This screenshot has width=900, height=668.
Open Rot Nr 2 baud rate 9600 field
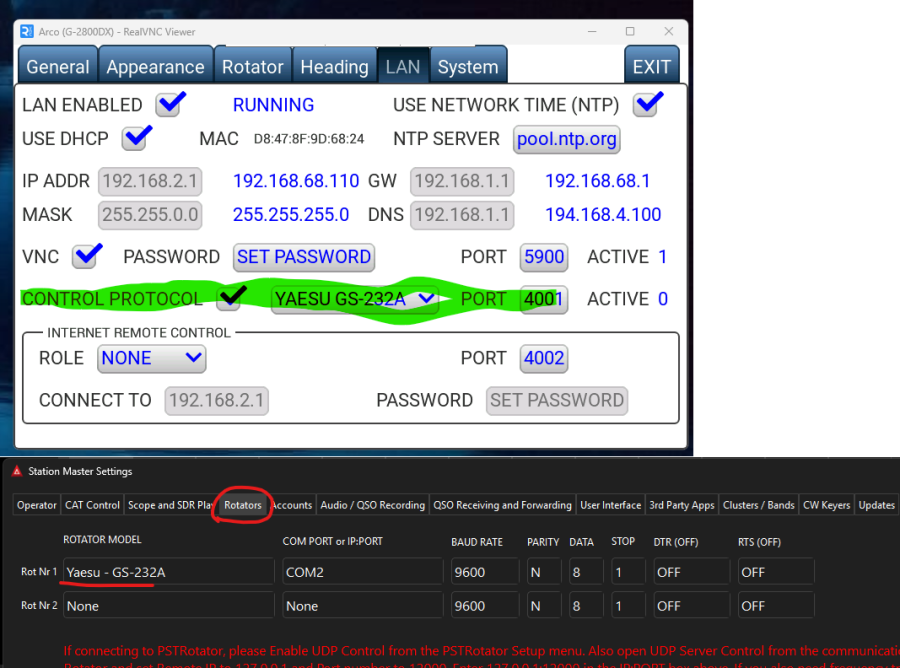point(485,606)
